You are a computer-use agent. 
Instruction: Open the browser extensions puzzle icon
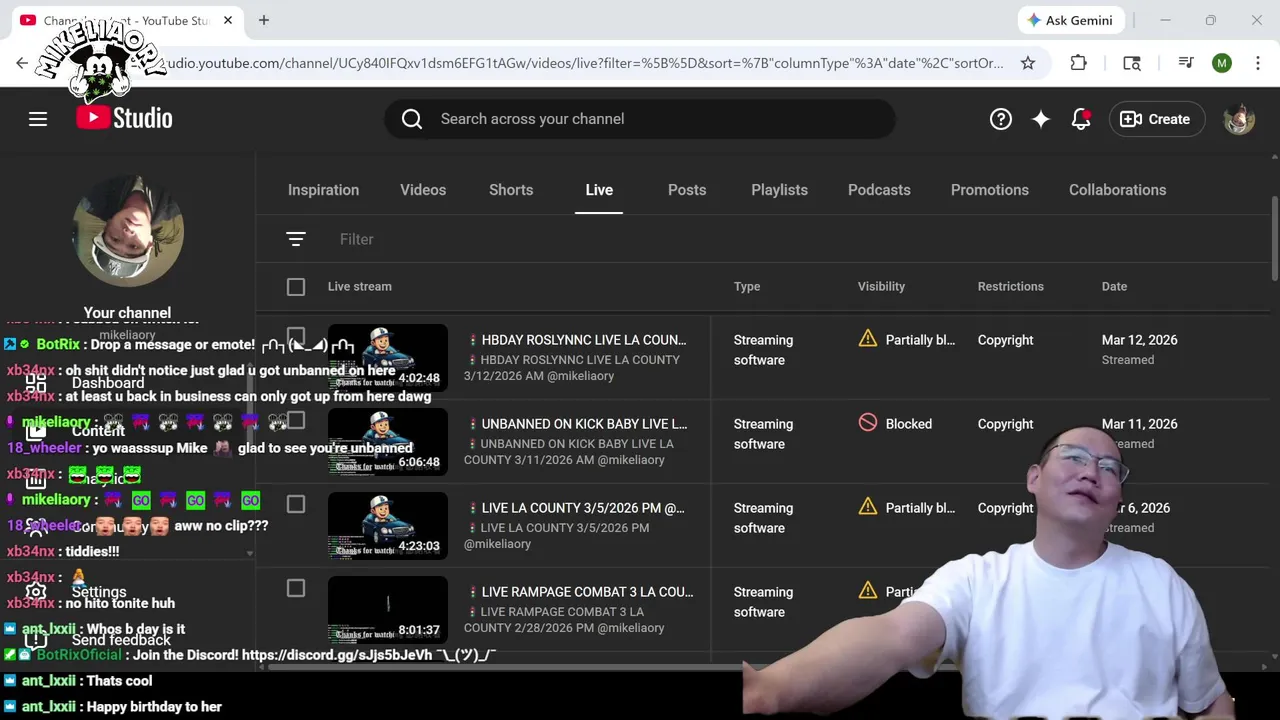click(1078, 63)
